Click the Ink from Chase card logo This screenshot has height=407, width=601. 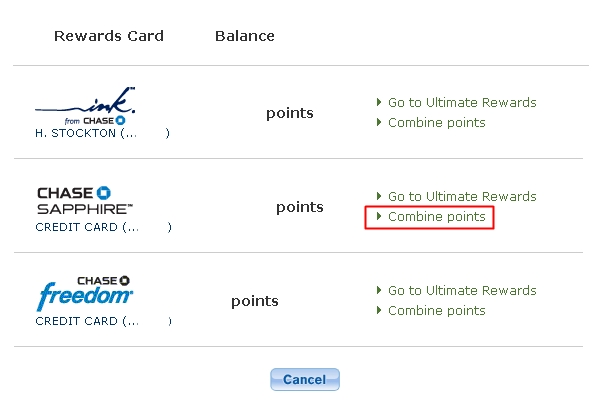[x=85, y=106]
